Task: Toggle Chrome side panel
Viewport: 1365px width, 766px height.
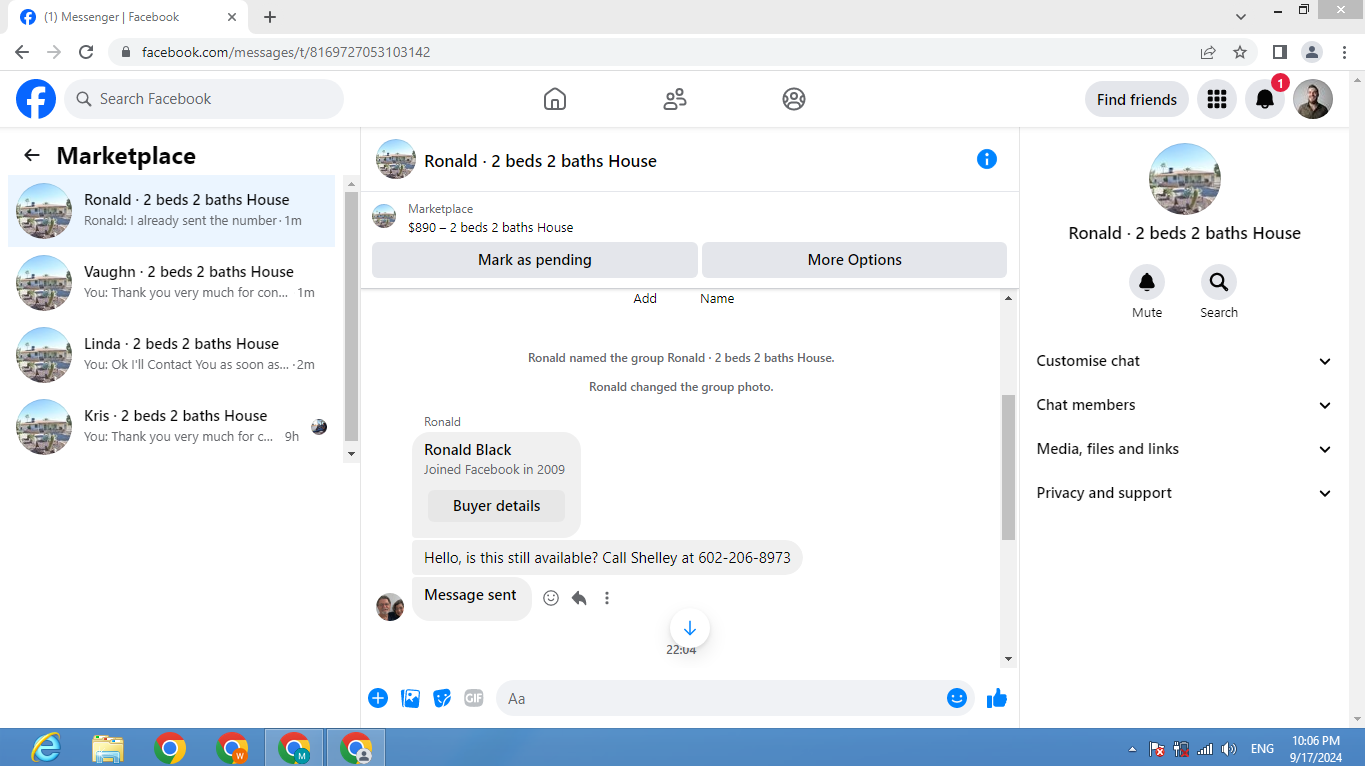Action: click(1279, 52)
